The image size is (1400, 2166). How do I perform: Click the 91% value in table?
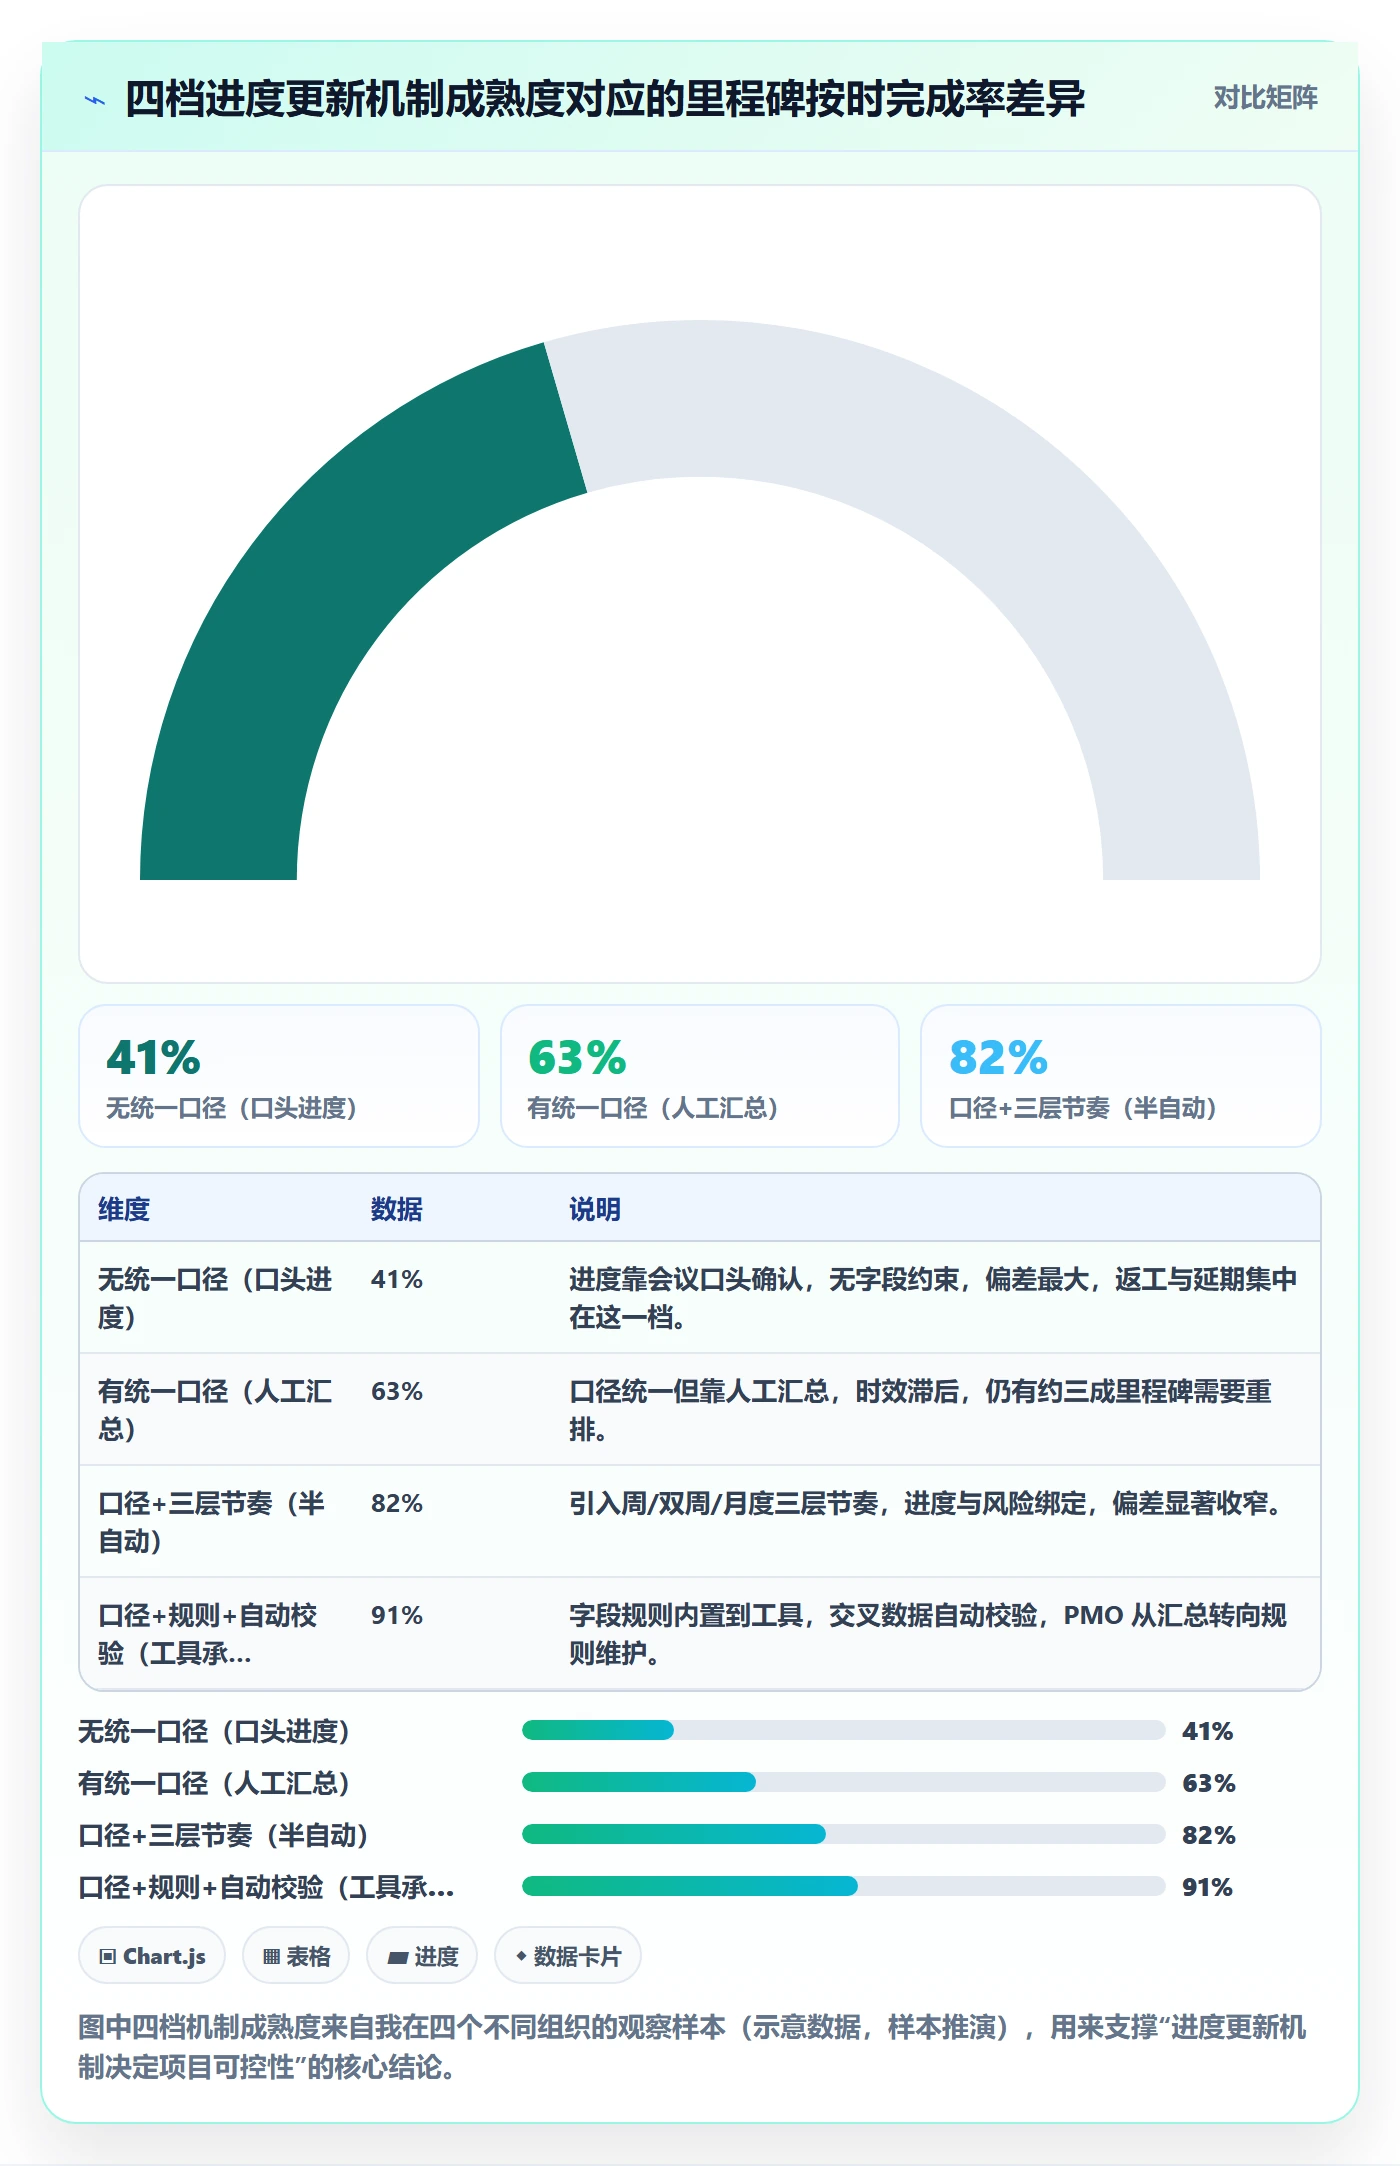coord(397,1615)
